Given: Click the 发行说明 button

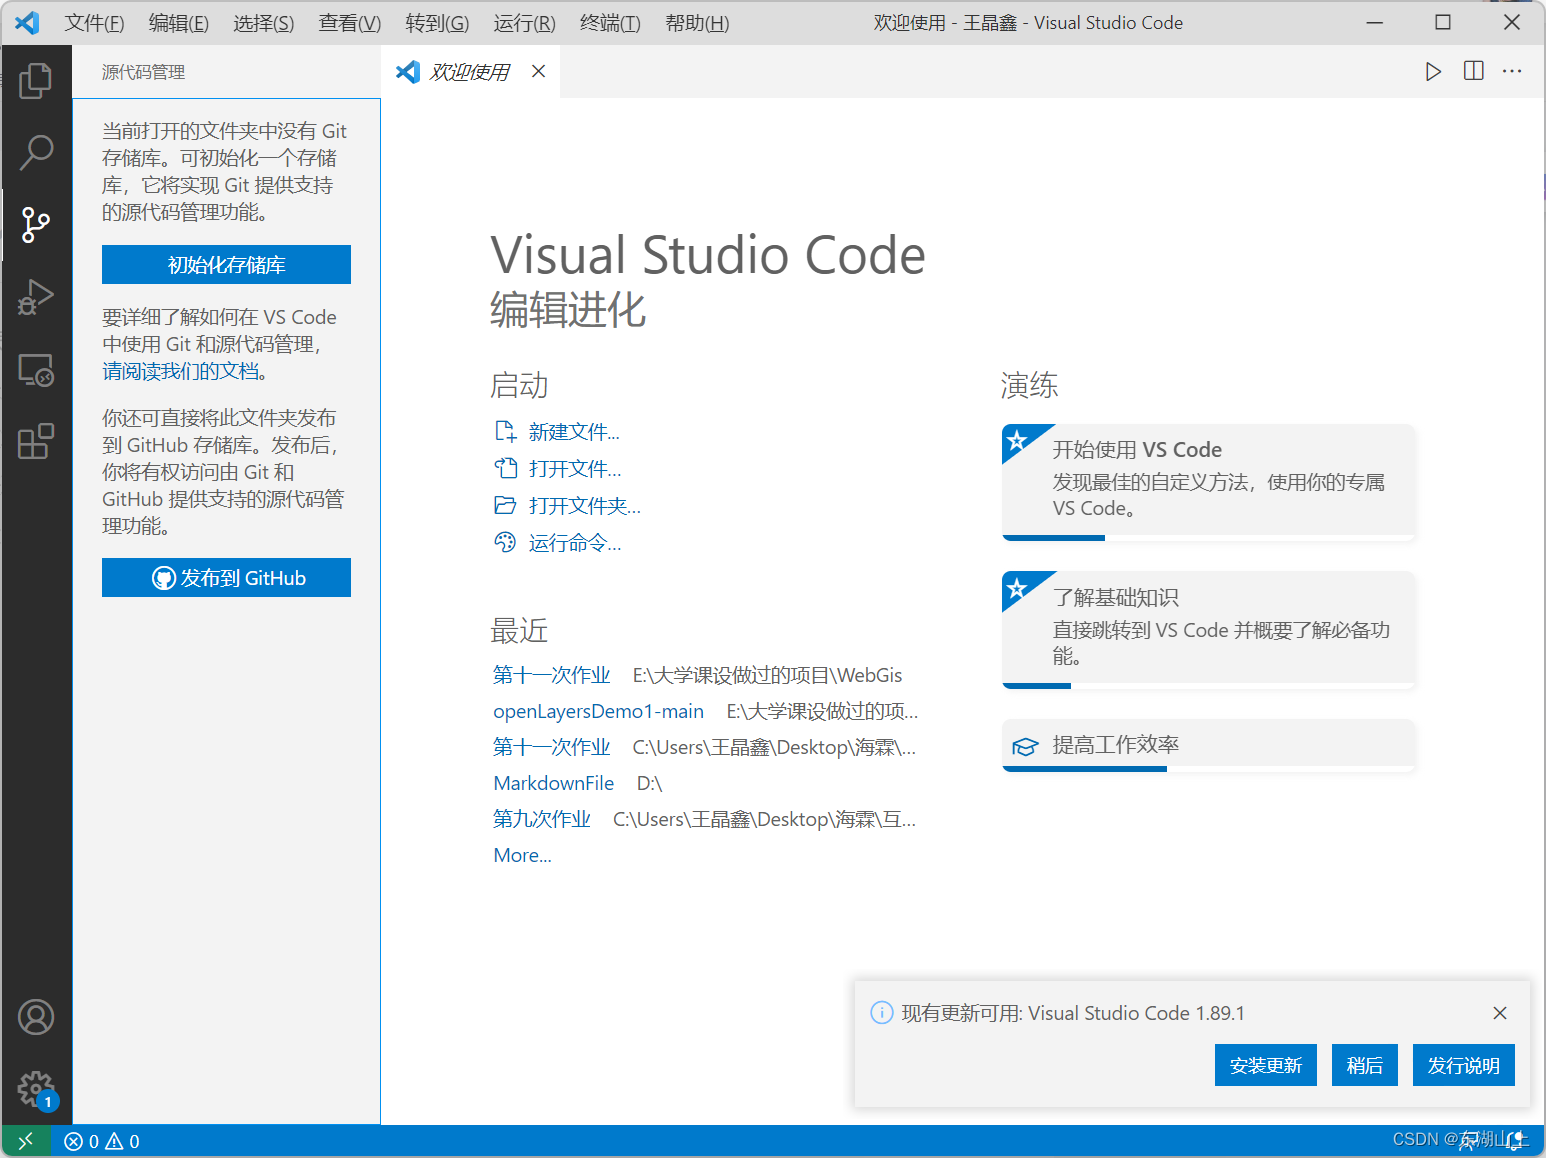Looking at the screenshot, I should point(1463,1065).
